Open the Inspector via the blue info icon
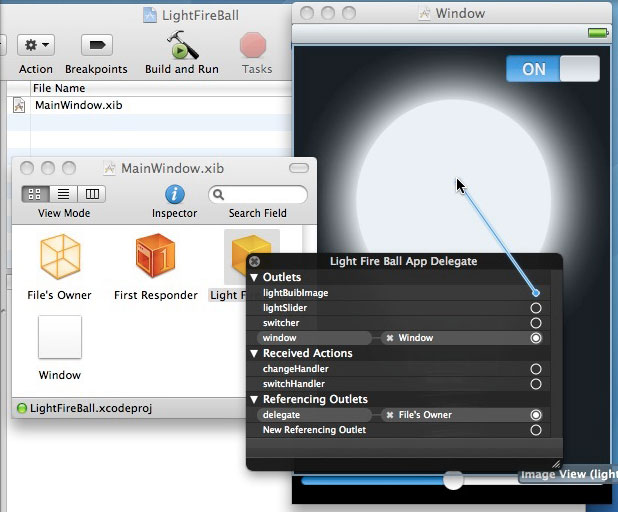The height and width of the screenshot is (512, 618). click(x=175, y=194)
